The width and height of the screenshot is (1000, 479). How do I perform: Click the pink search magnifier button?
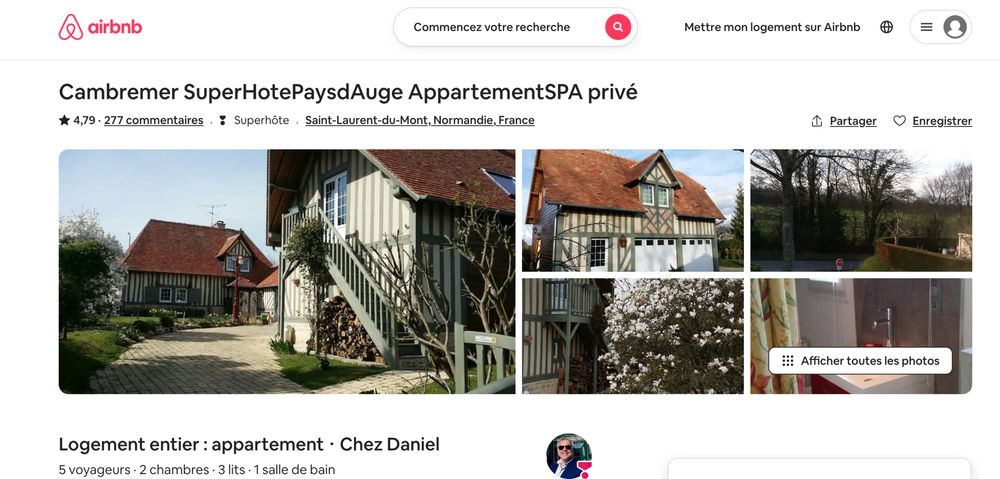[x=618, y=27]
